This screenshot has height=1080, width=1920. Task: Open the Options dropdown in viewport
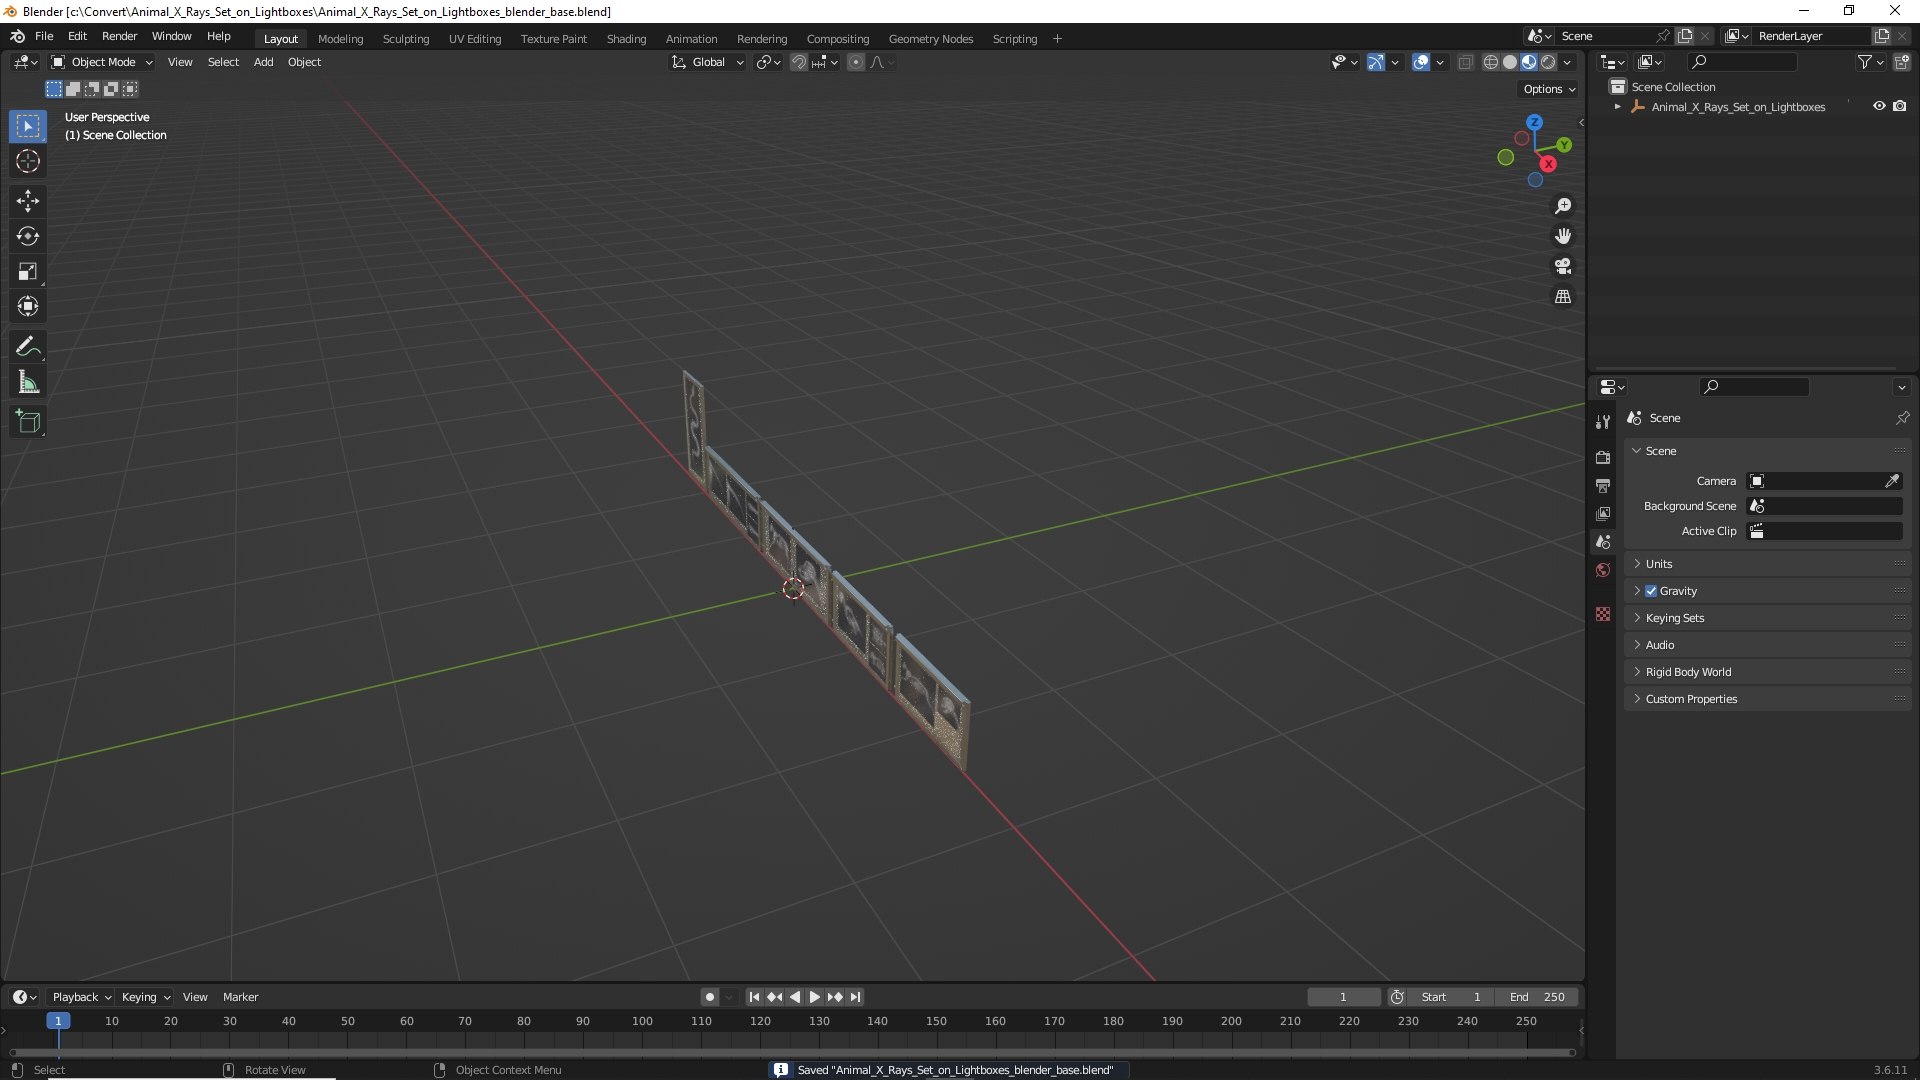(x=1549, y=89)
